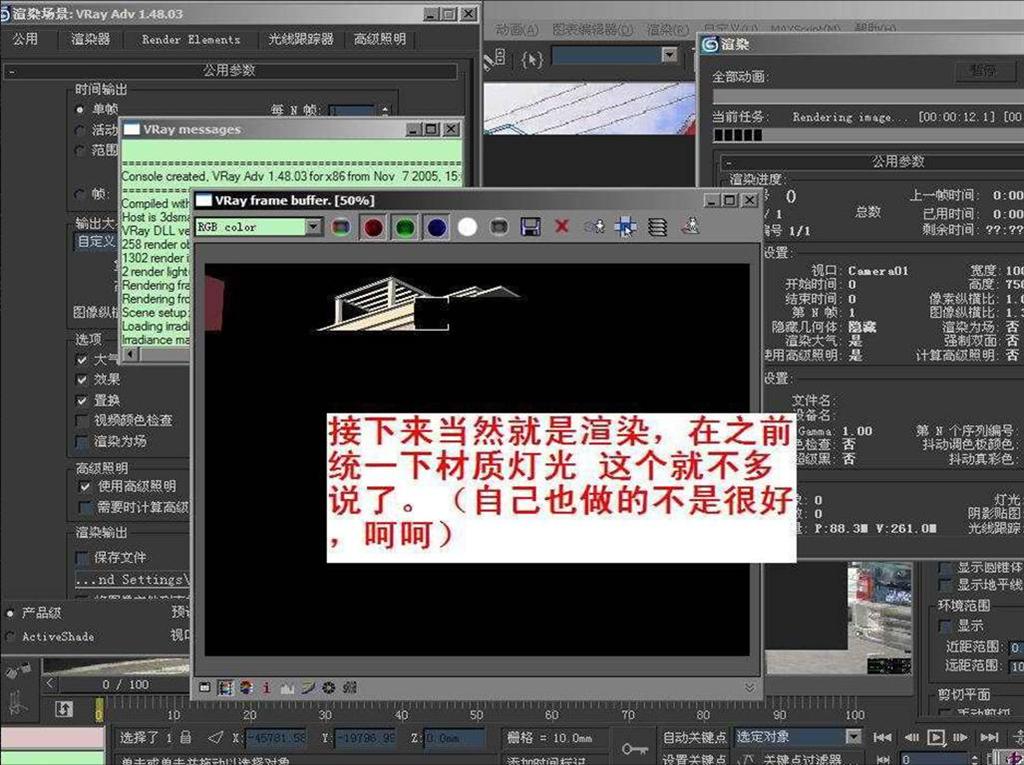Select the ActiveShade radio button
This screenshot has height=765, width=1024.
(x=10, y=636)
